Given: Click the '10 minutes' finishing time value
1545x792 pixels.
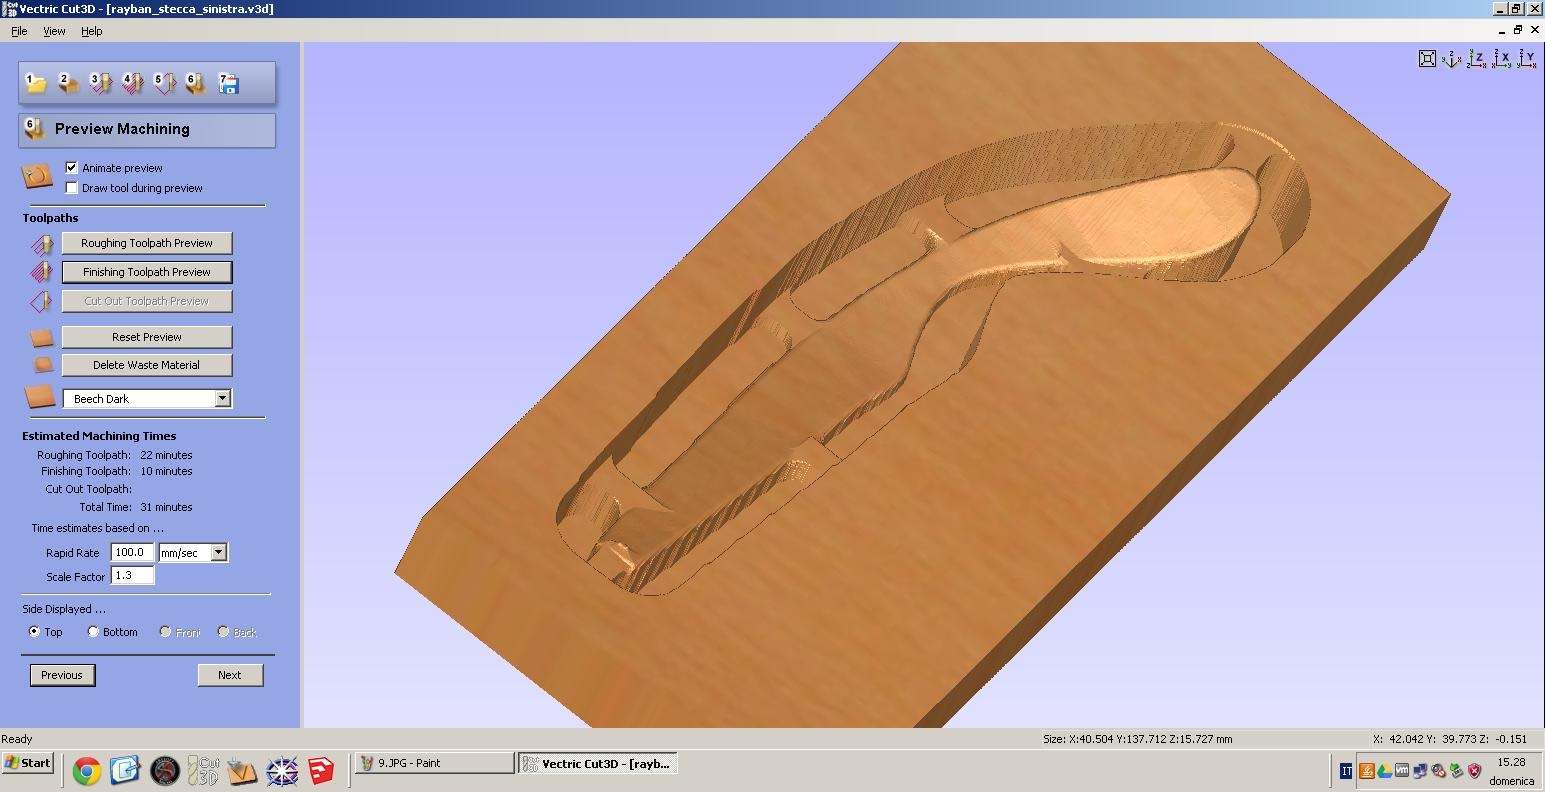Looking at the screenshot, I should click(166, 471).
